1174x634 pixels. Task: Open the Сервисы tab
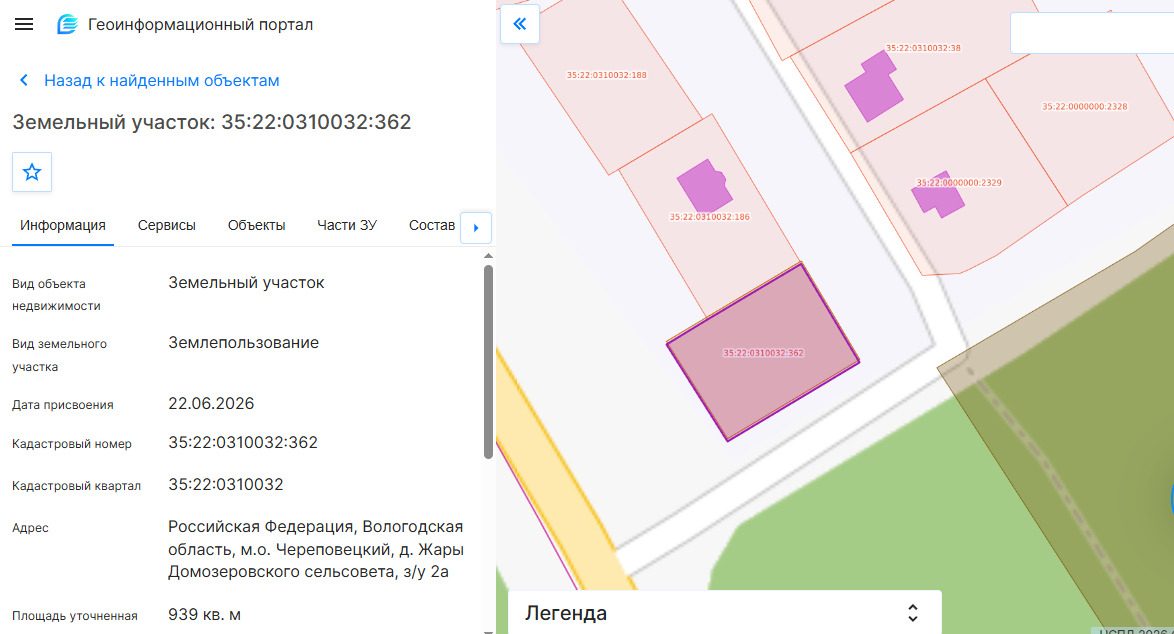click(166, 225)
